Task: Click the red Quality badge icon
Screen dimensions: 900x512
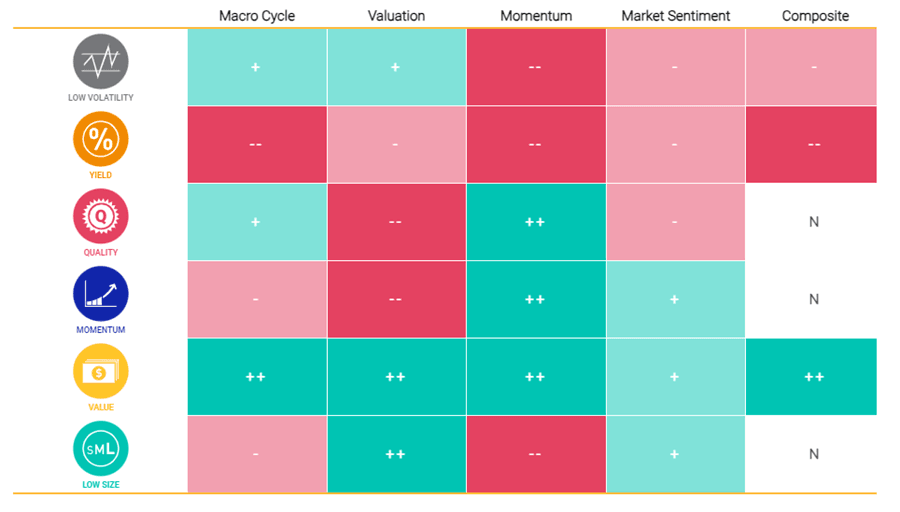Action: coord(100,216)
